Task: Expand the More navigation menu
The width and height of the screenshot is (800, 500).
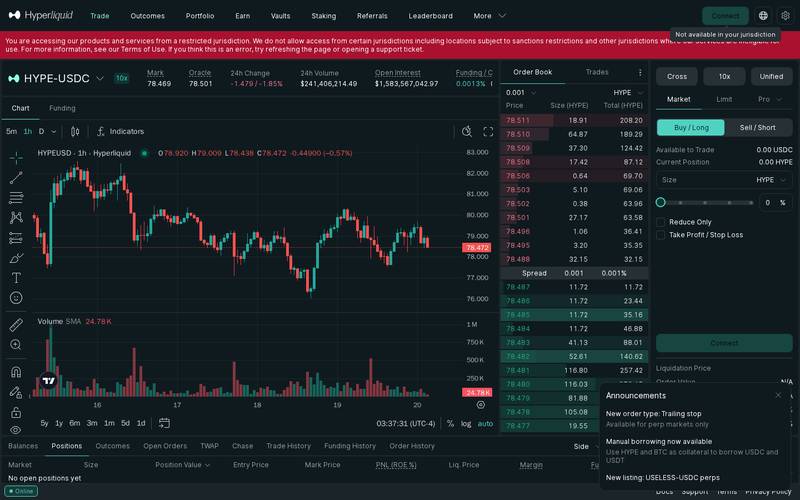Action: [489, 16]
